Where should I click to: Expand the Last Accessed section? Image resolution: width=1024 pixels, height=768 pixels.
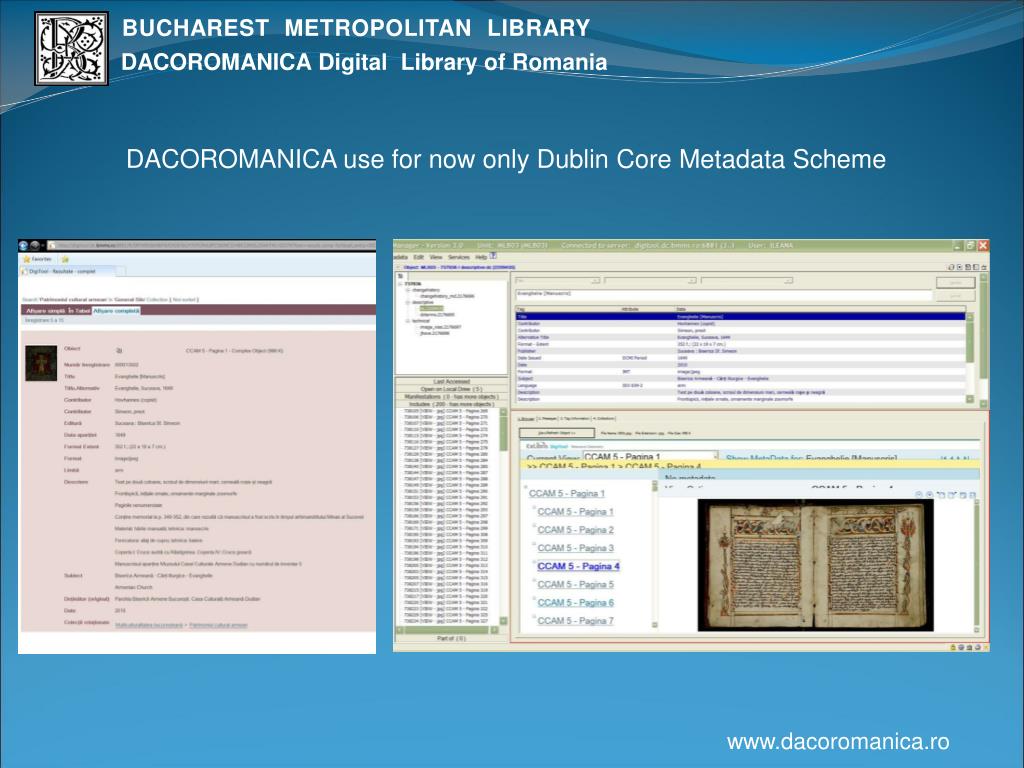click(x=451, y=381)
